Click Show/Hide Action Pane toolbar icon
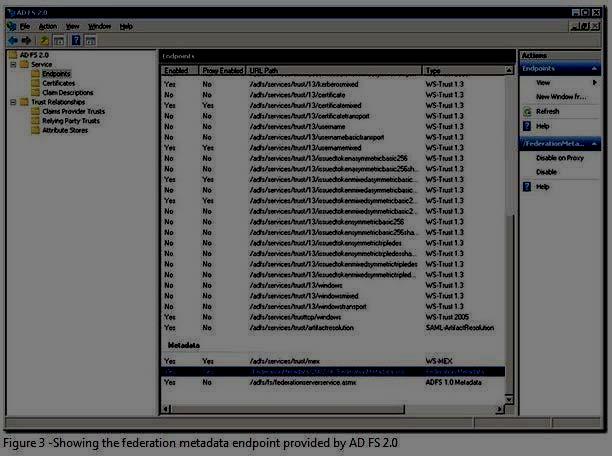The height and width of the screenshot is (456, 612). tap(91, 40)
